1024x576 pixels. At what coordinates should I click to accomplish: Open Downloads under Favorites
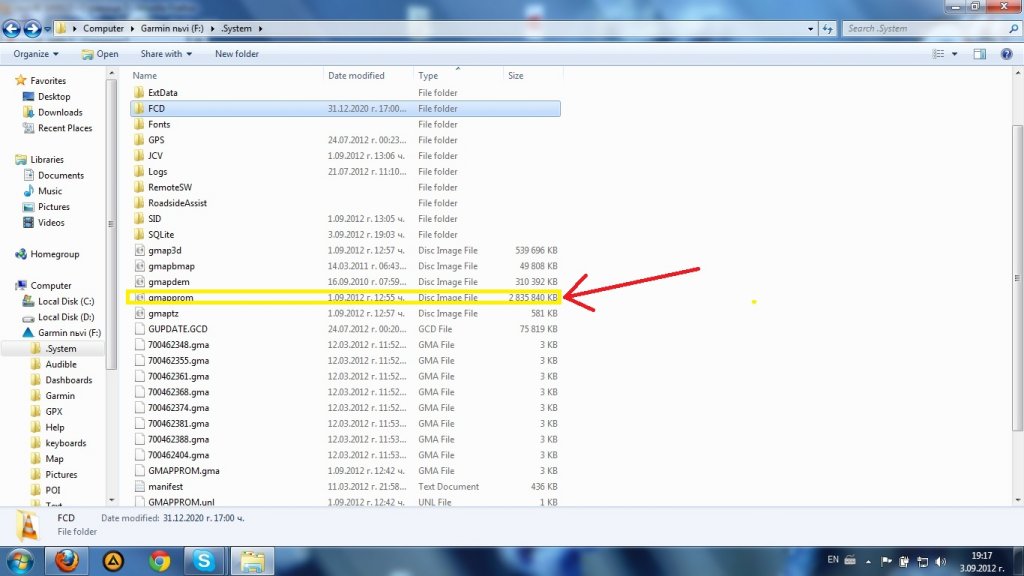click(60, 112)
